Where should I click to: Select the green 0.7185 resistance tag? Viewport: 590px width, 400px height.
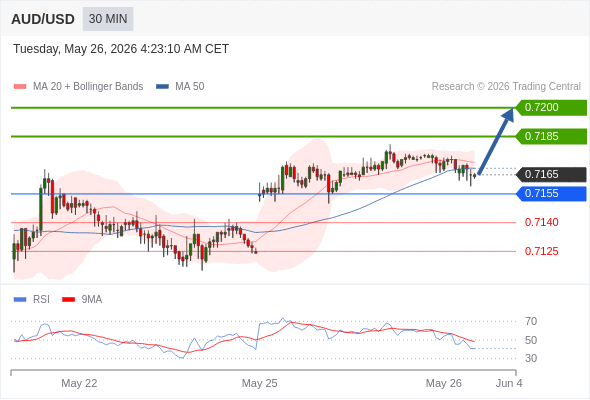(x=551, y=136)
